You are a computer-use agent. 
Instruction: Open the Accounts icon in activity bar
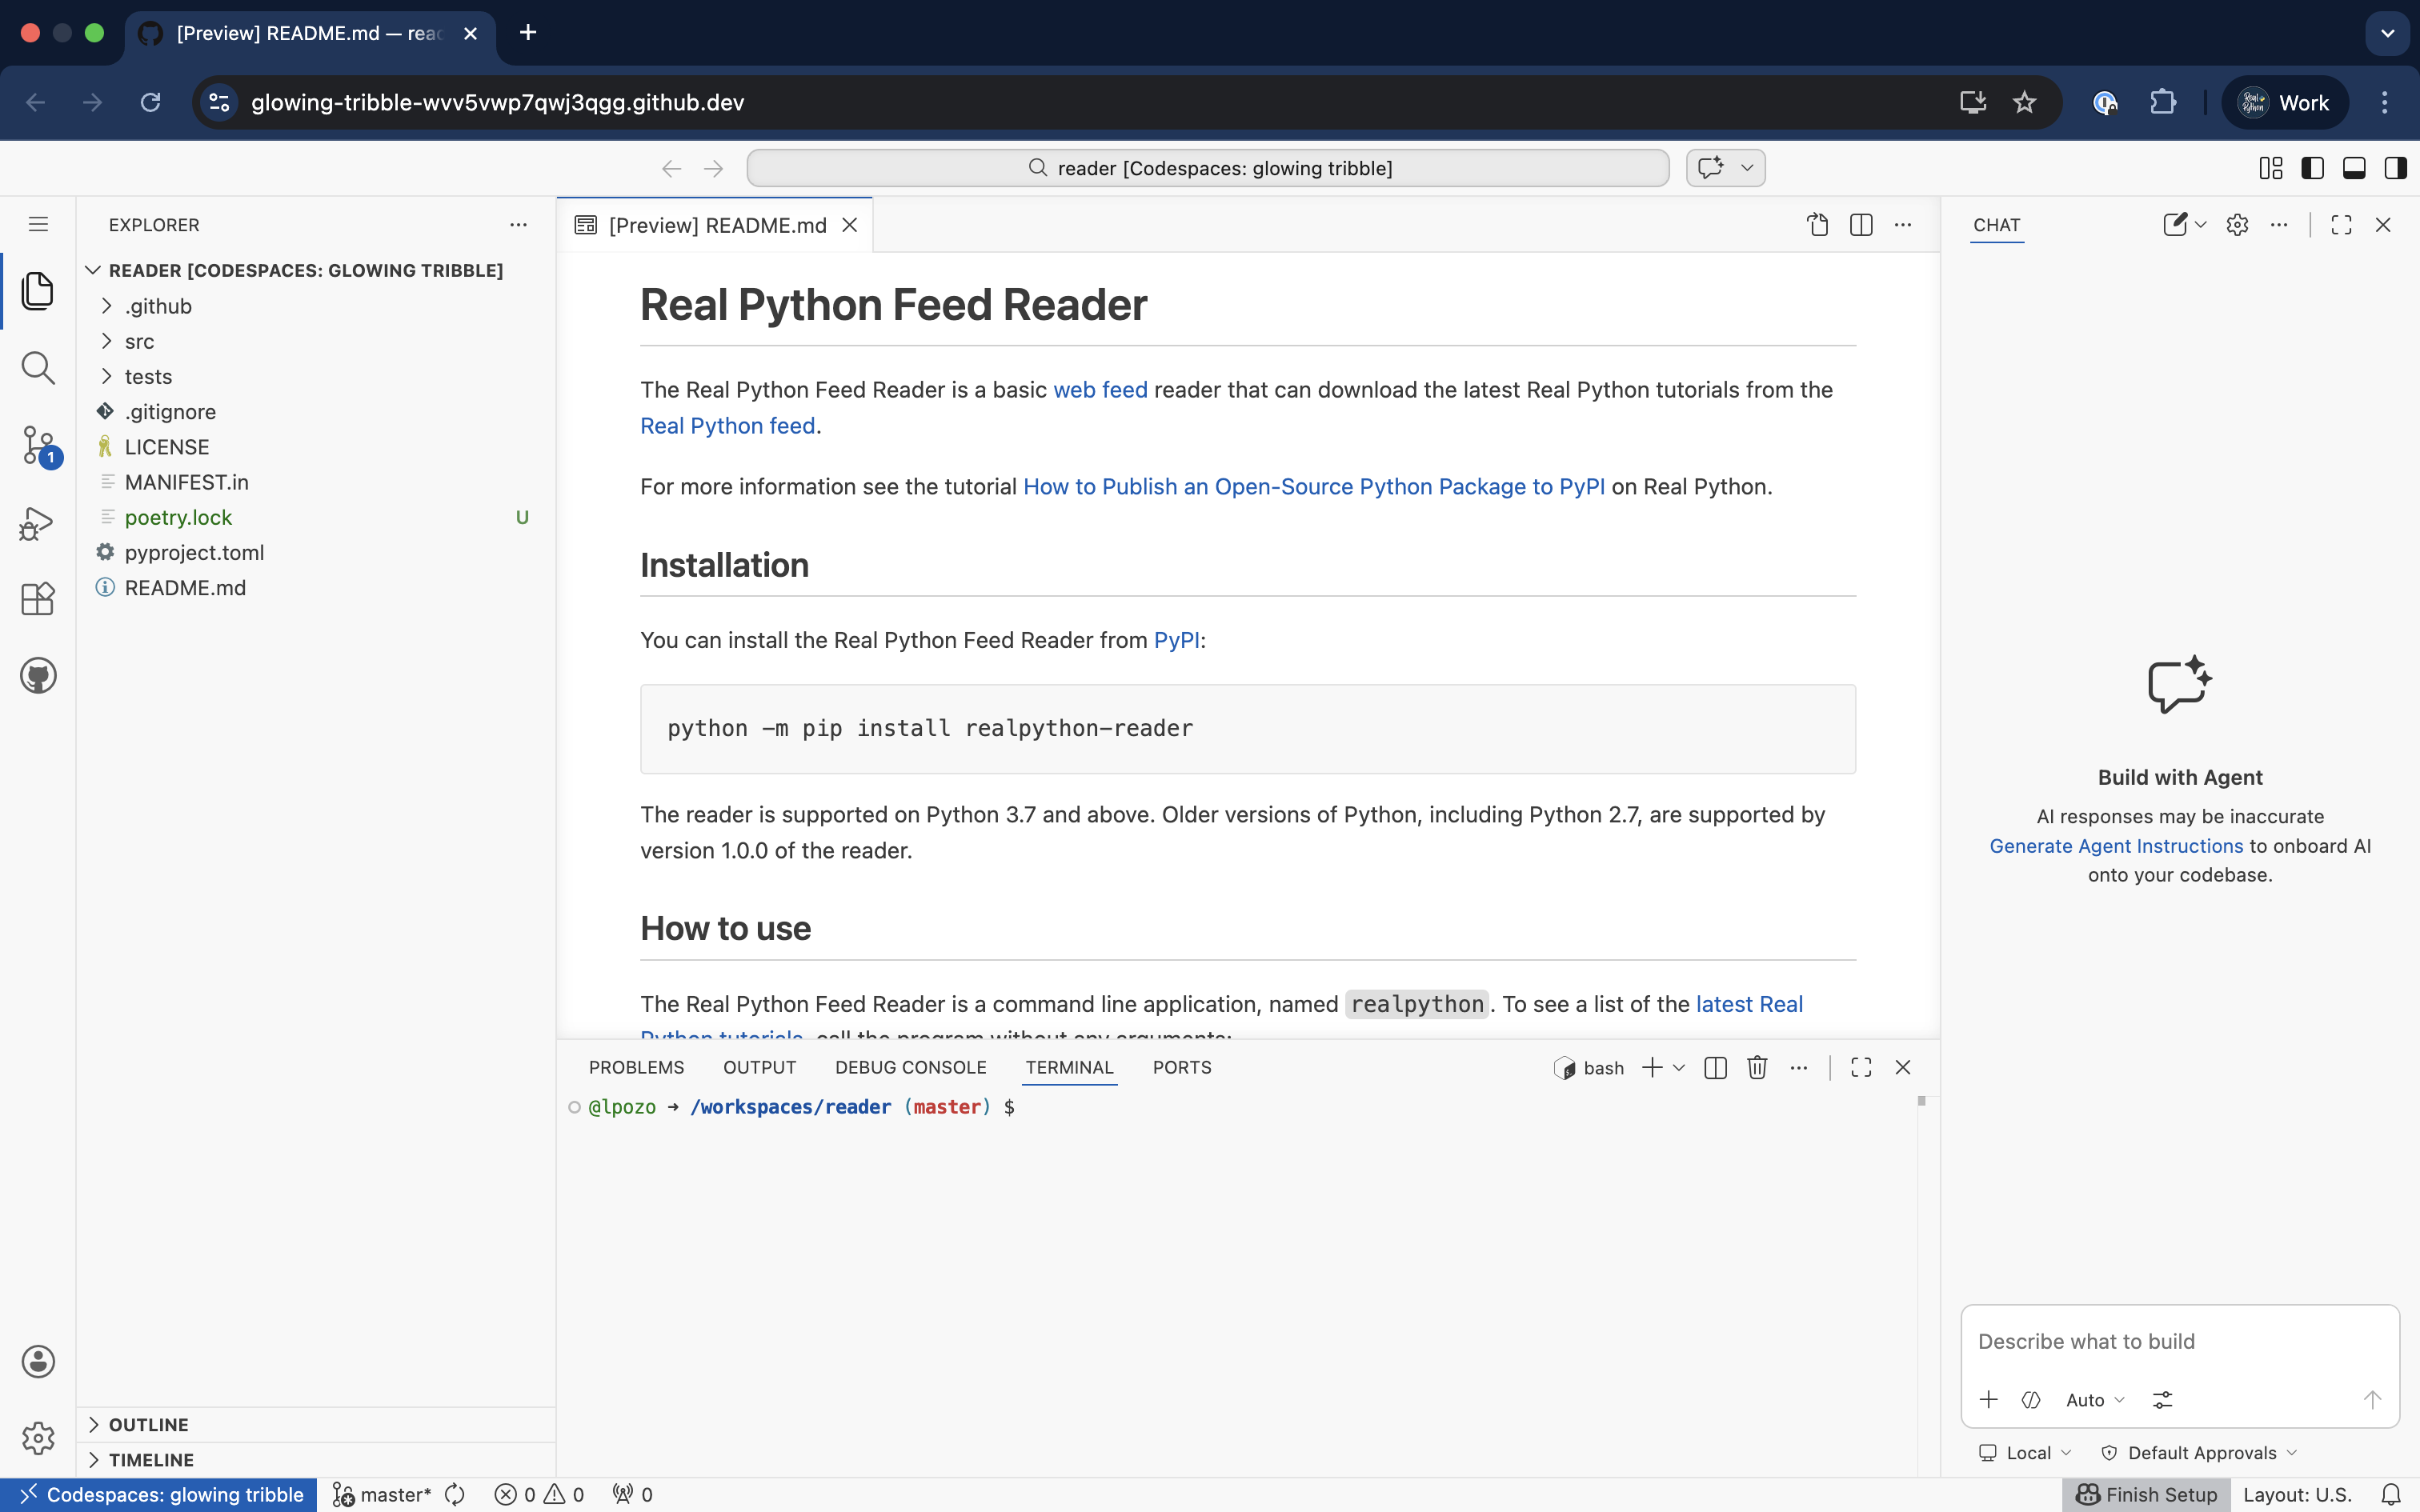(x=38, y=1362)
